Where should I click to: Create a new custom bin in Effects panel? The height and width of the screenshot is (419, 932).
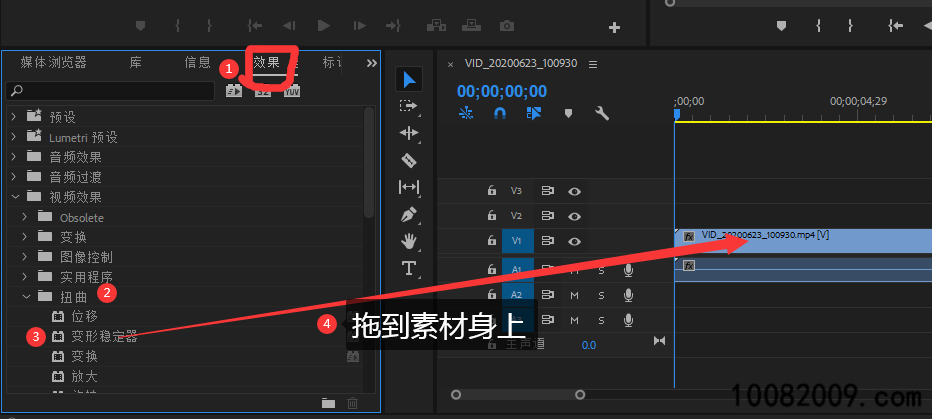(328, 403)
